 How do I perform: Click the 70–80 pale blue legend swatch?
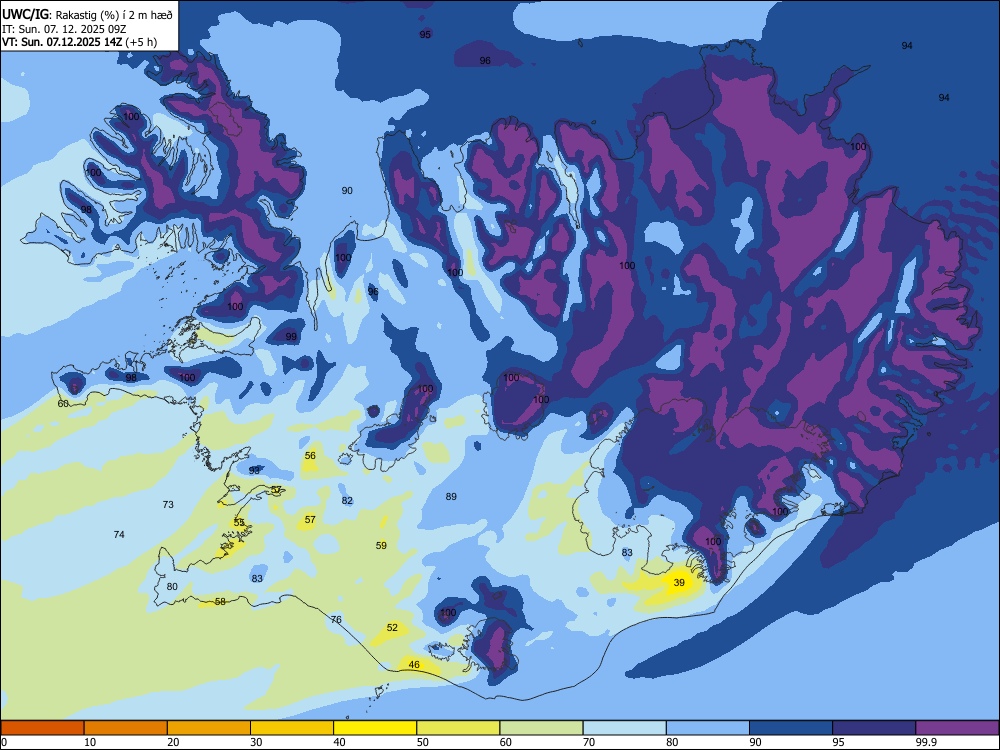(x=624, y=728)
